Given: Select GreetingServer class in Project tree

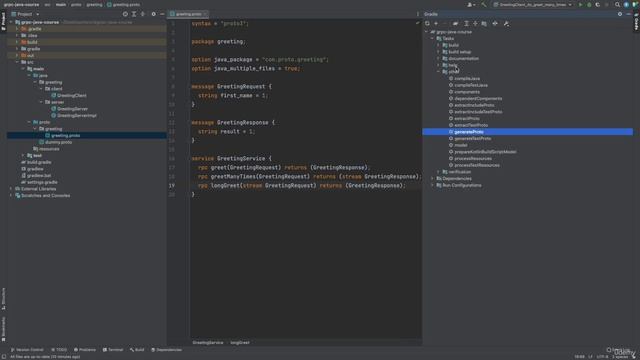Looking at the screenshot, I should tap(72, 109).
